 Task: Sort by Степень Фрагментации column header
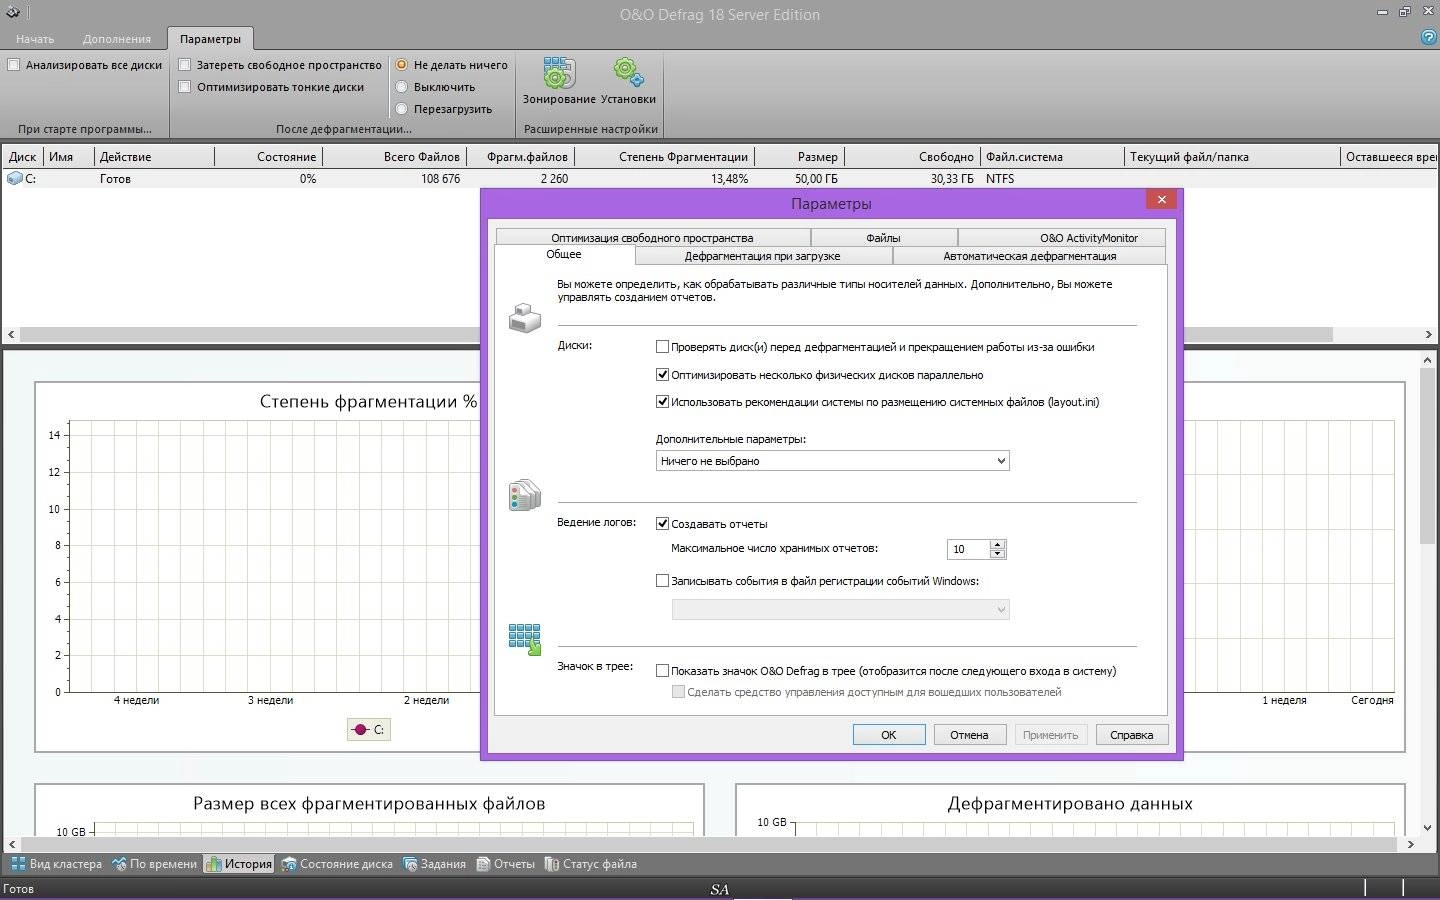point(664,157)
